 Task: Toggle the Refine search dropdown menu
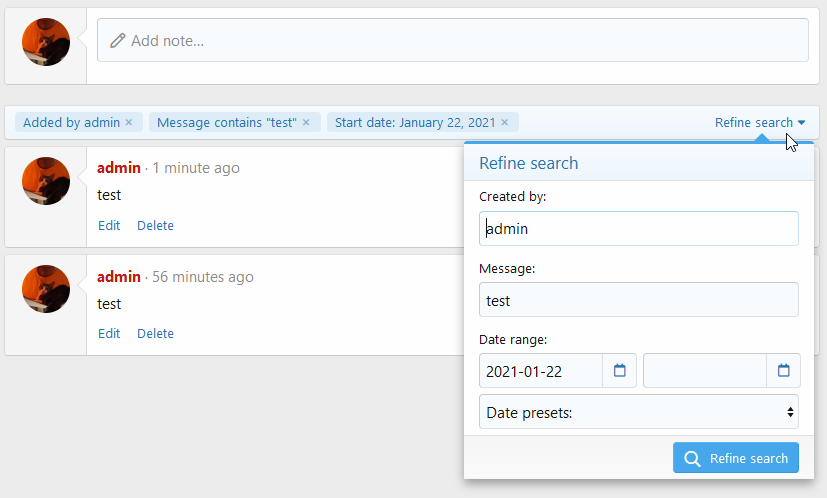pyautogui.click(x=759, y=123)
